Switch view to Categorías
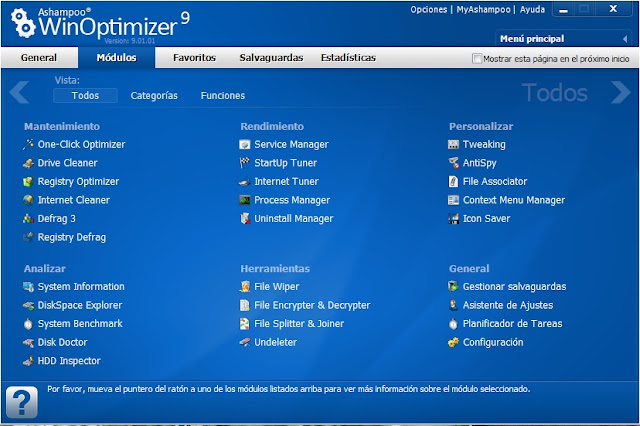Screen dimensions: 640x426 (154, 95)
